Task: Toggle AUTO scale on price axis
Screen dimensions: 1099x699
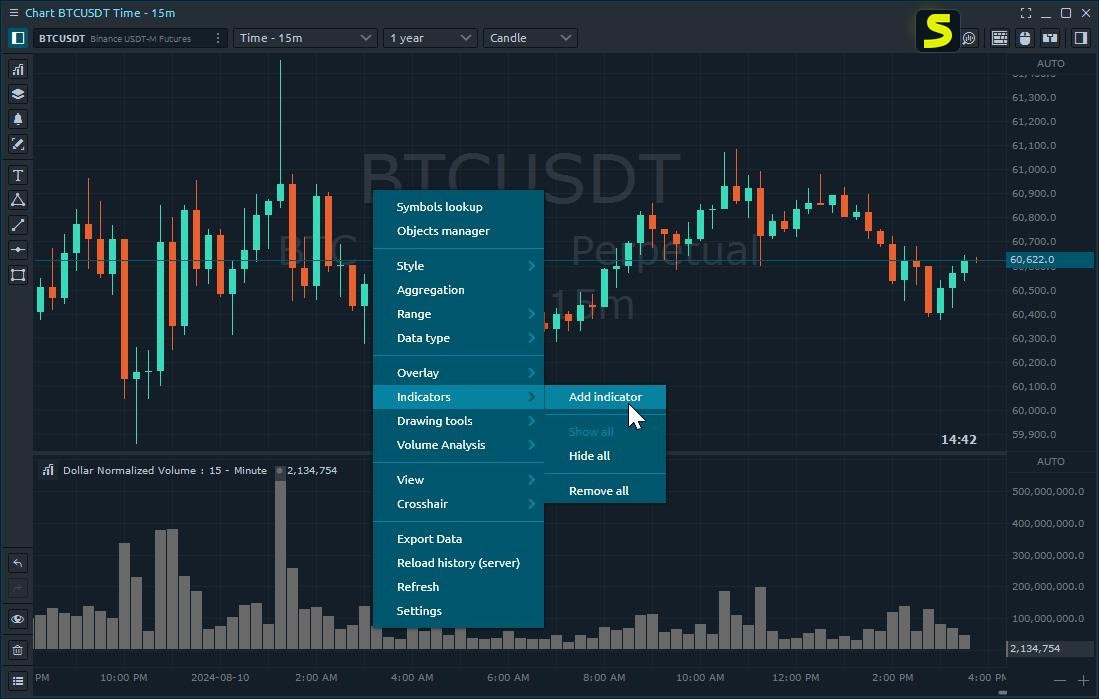Action: 1050,63
